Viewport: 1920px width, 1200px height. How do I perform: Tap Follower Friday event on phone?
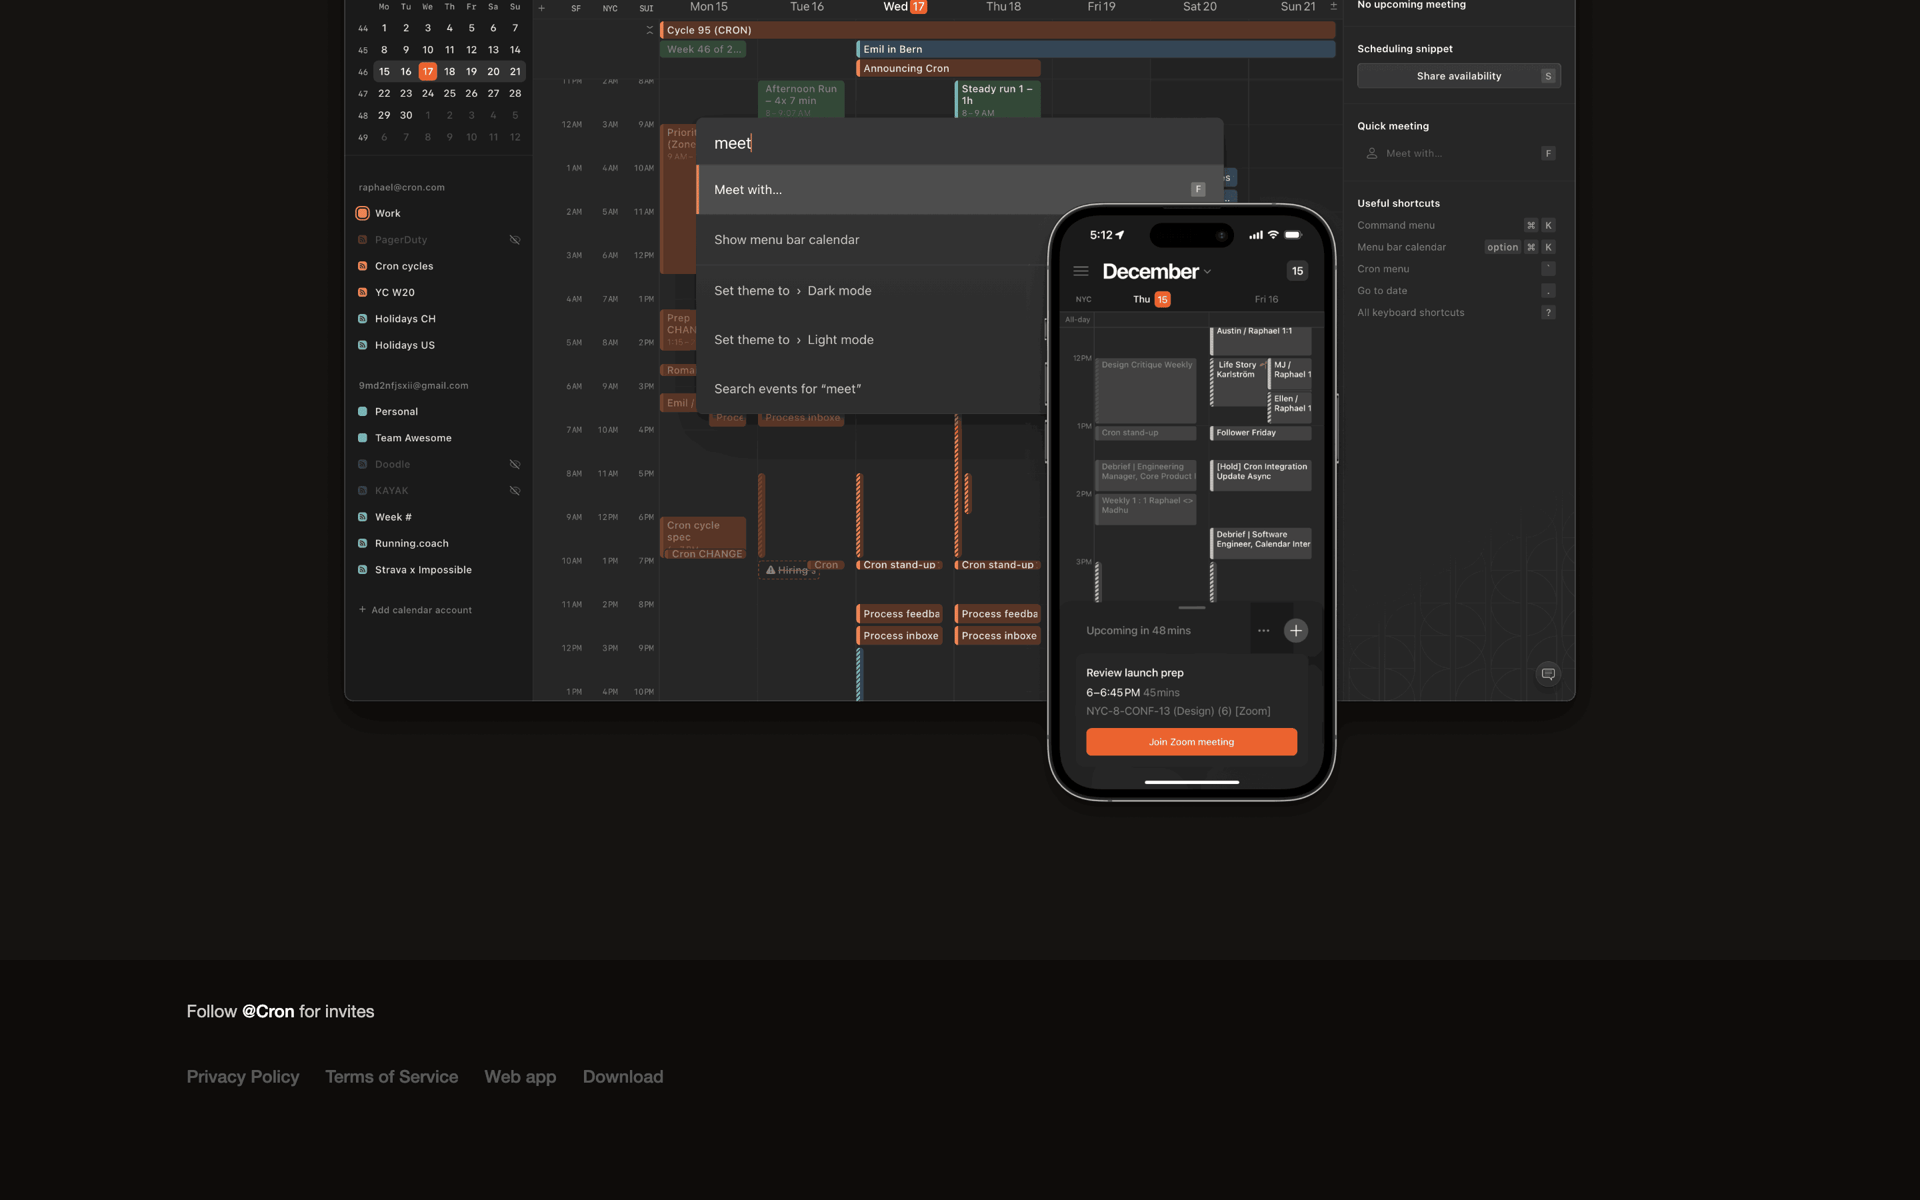click(x=1261, y=433)
